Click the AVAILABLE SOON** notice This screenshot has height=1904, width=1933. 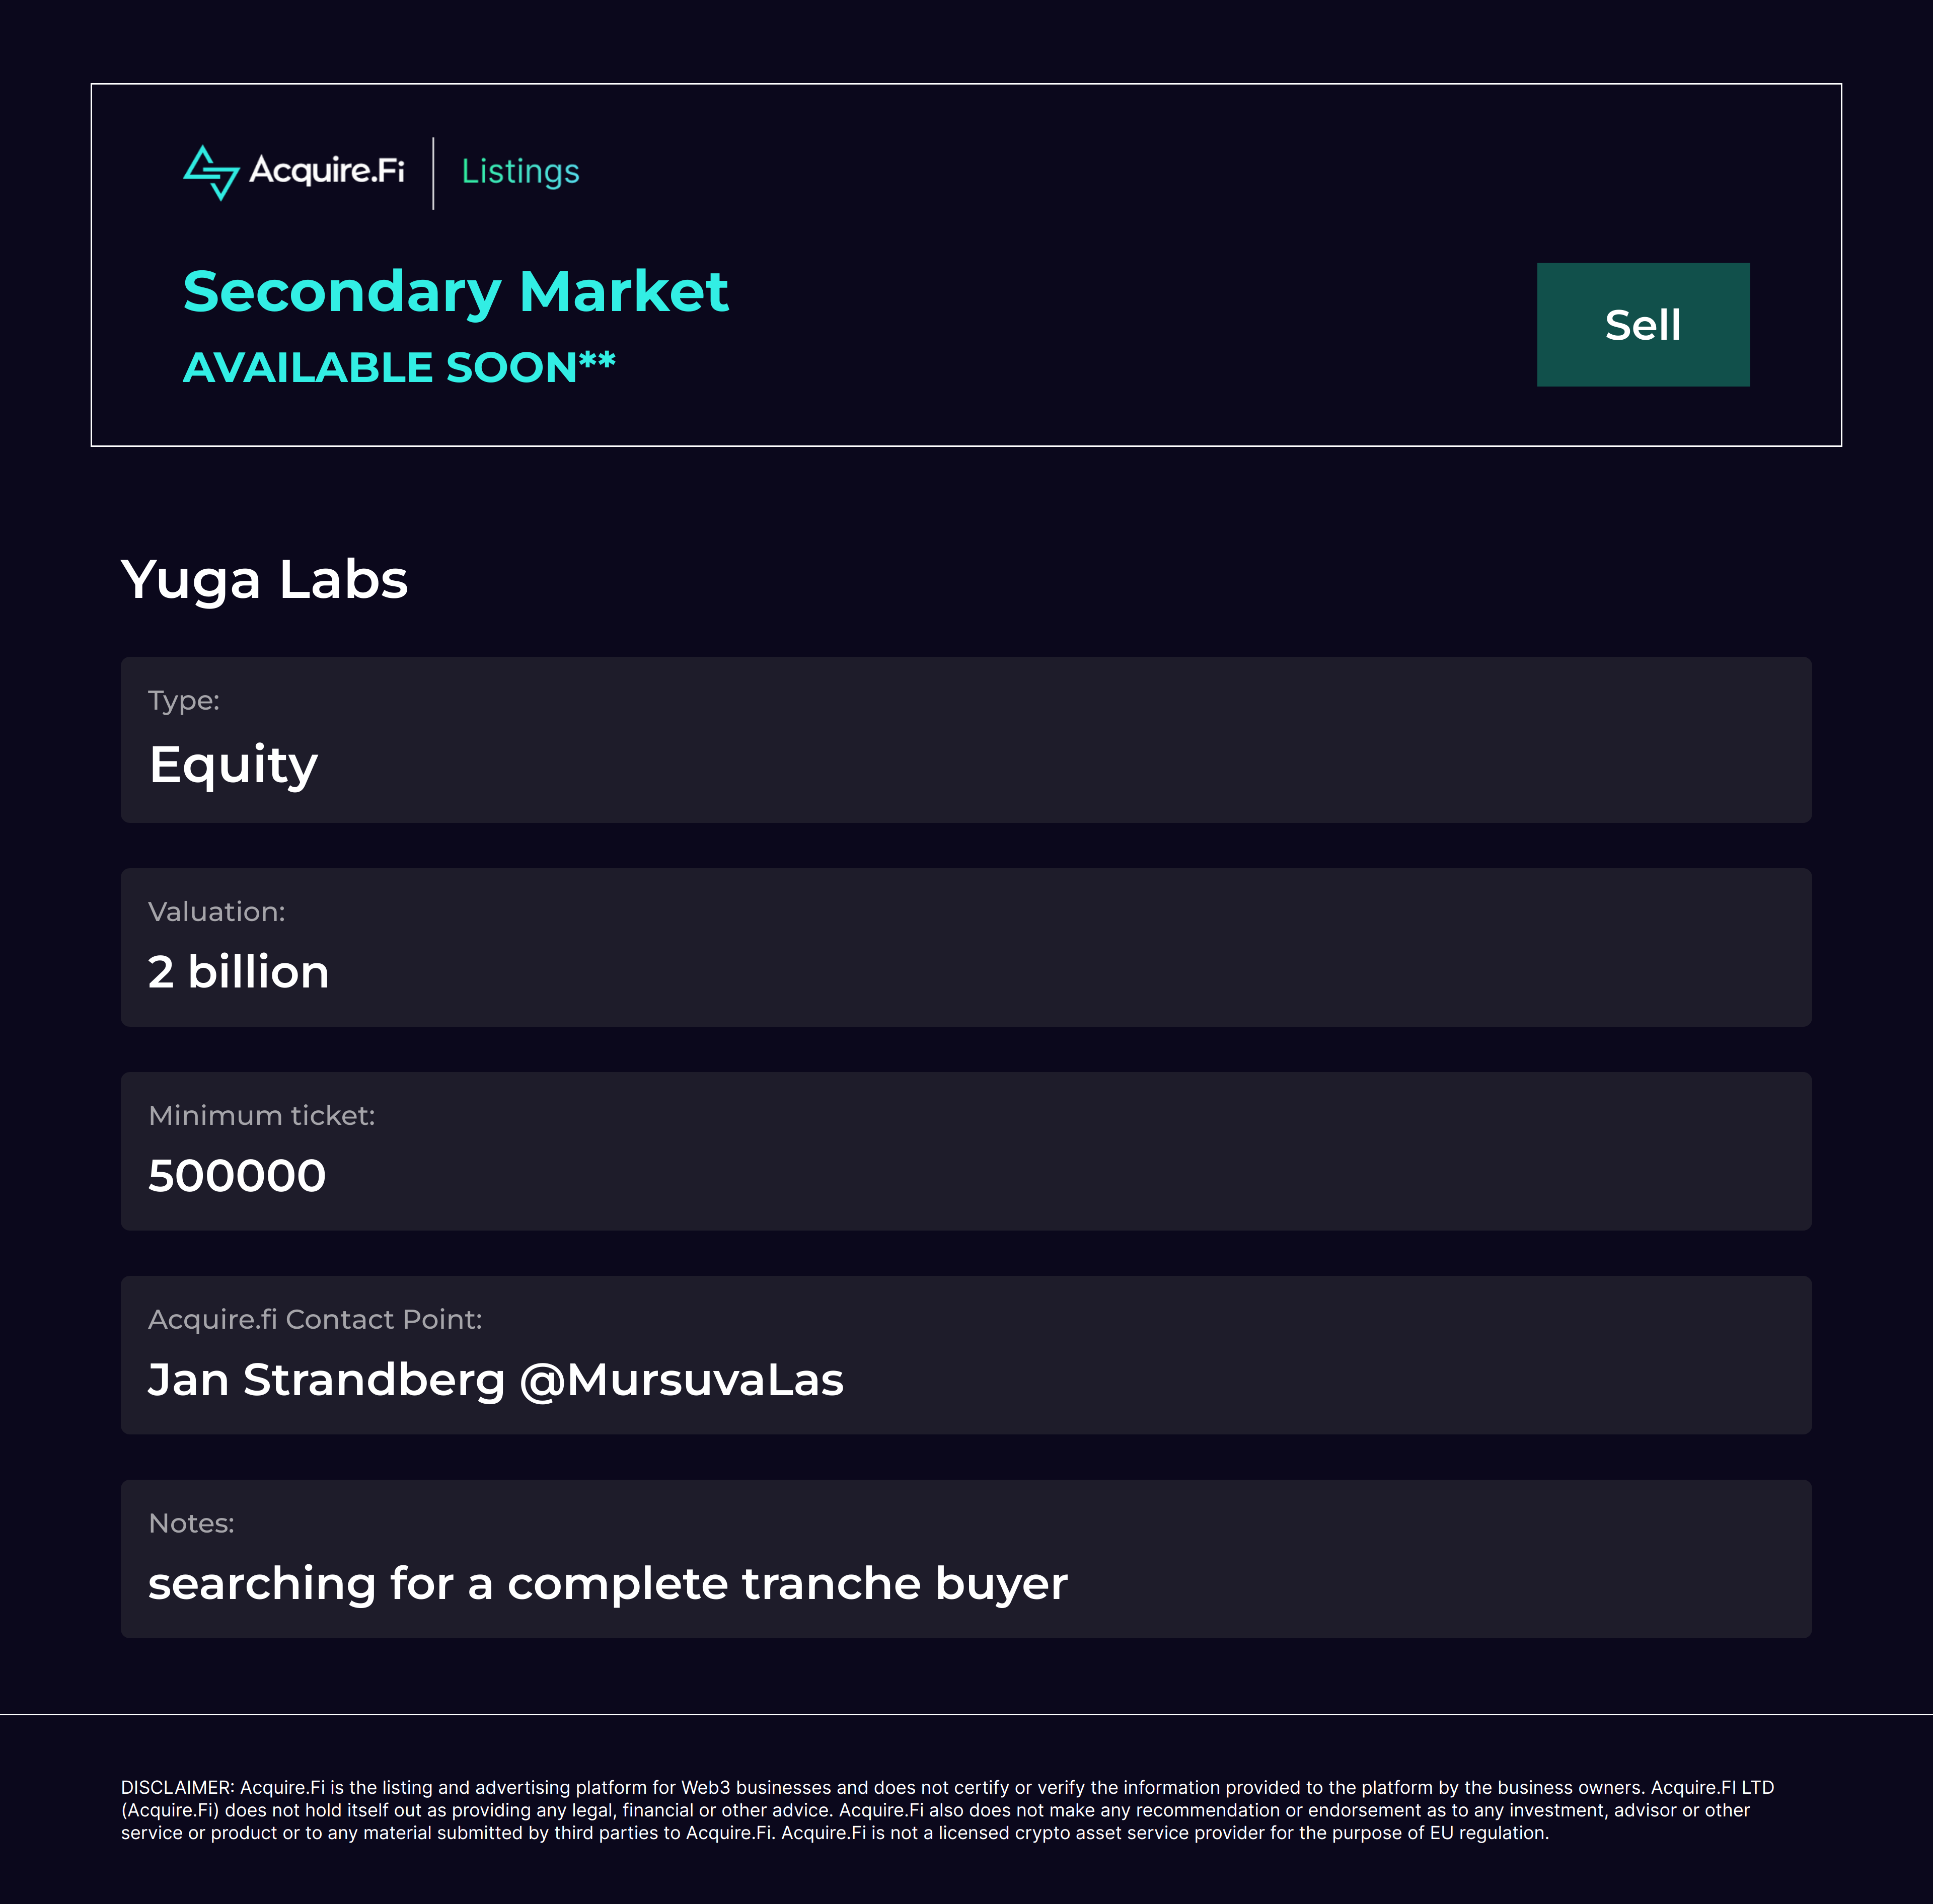tap(399, 368)
